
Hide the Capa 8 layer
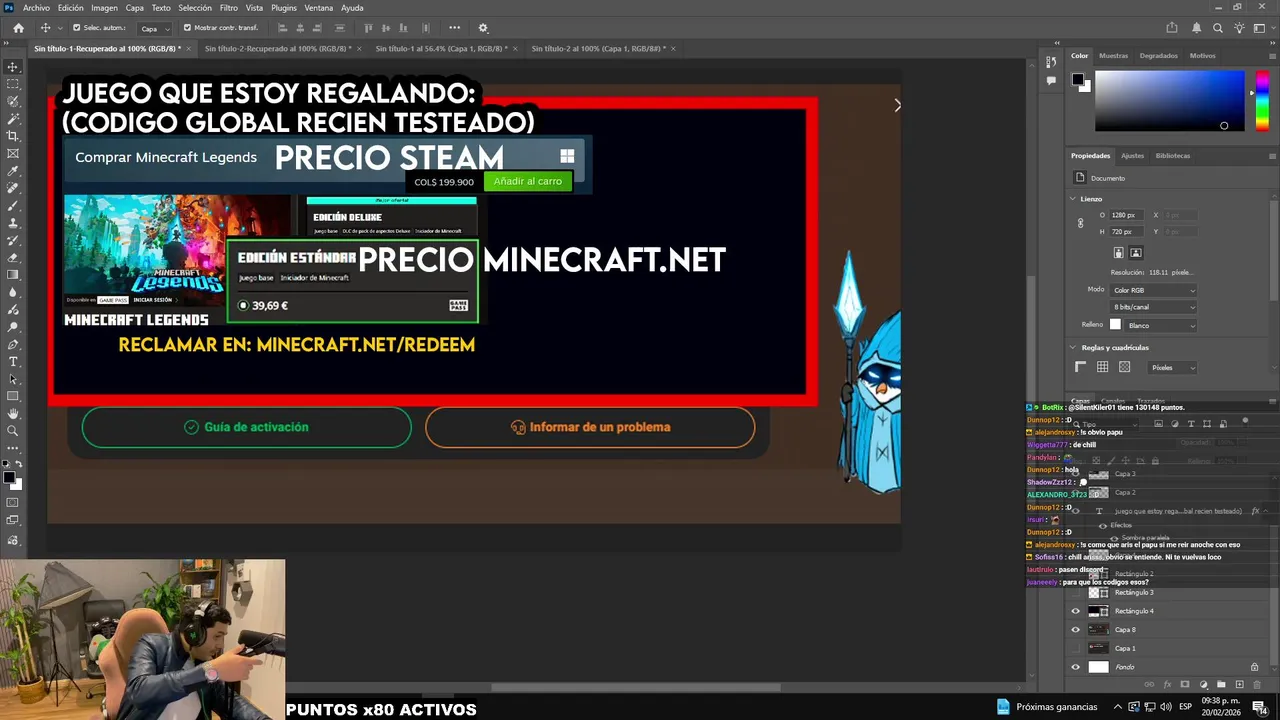tap(1076, 630)
